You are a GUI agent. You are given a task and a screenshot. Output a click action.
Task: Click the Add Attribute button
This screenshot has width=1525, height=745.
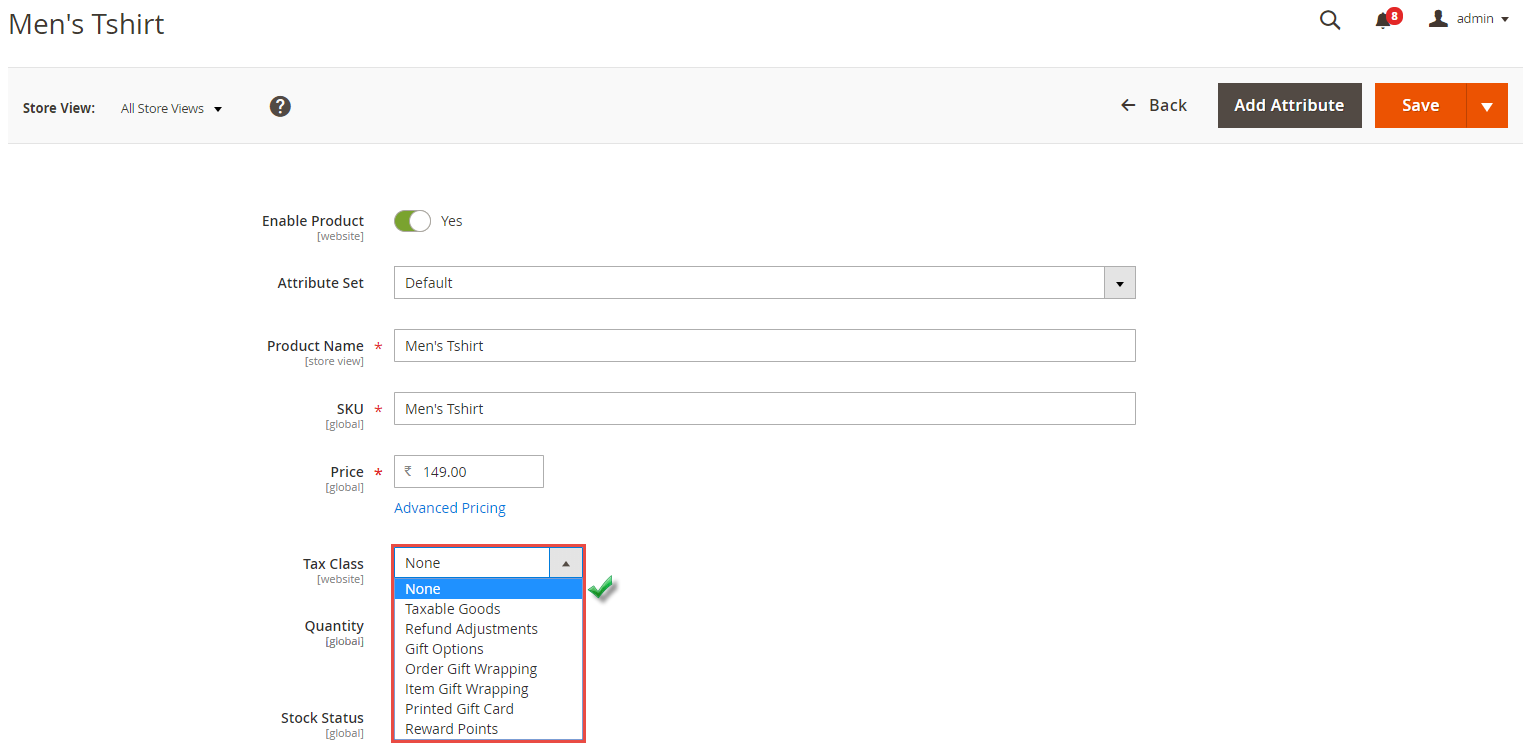pos(1289,105)
